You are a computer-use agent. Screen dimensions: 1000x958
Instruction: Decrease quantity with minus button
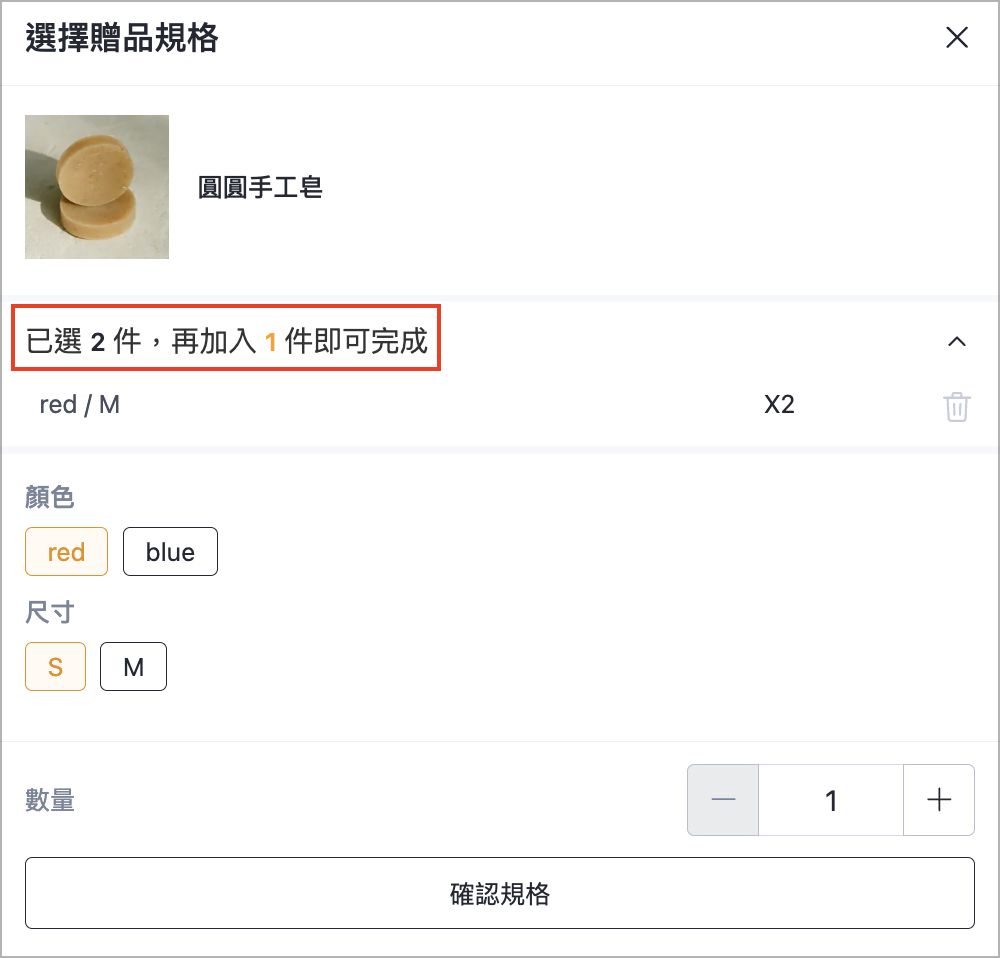point(723,800)
